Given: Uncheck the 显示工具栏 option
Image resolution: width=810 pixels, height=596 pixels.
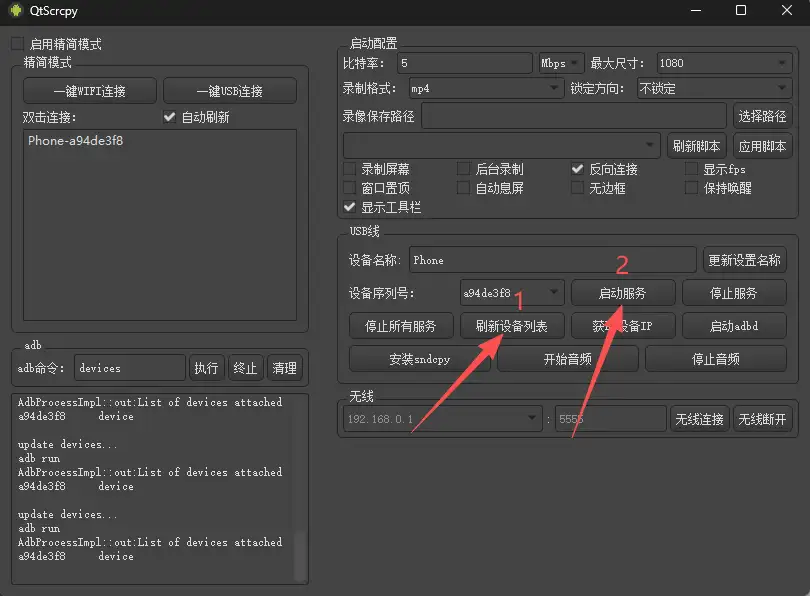Looking at the screenshot, I should pyautogui.click(x=350, y=207).
